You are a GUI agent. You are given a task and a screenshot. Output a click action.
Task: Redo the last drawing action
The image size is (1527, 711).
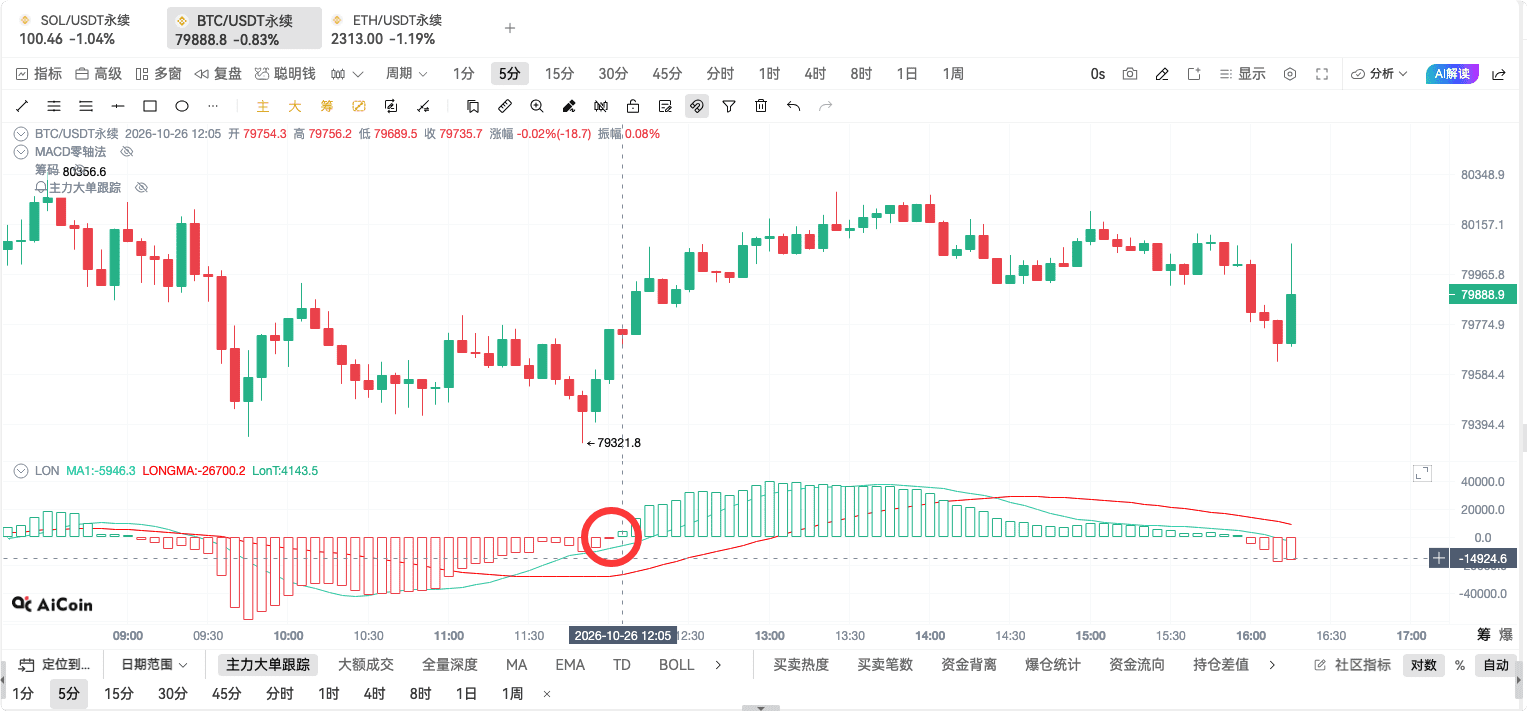tap(825, 106)
